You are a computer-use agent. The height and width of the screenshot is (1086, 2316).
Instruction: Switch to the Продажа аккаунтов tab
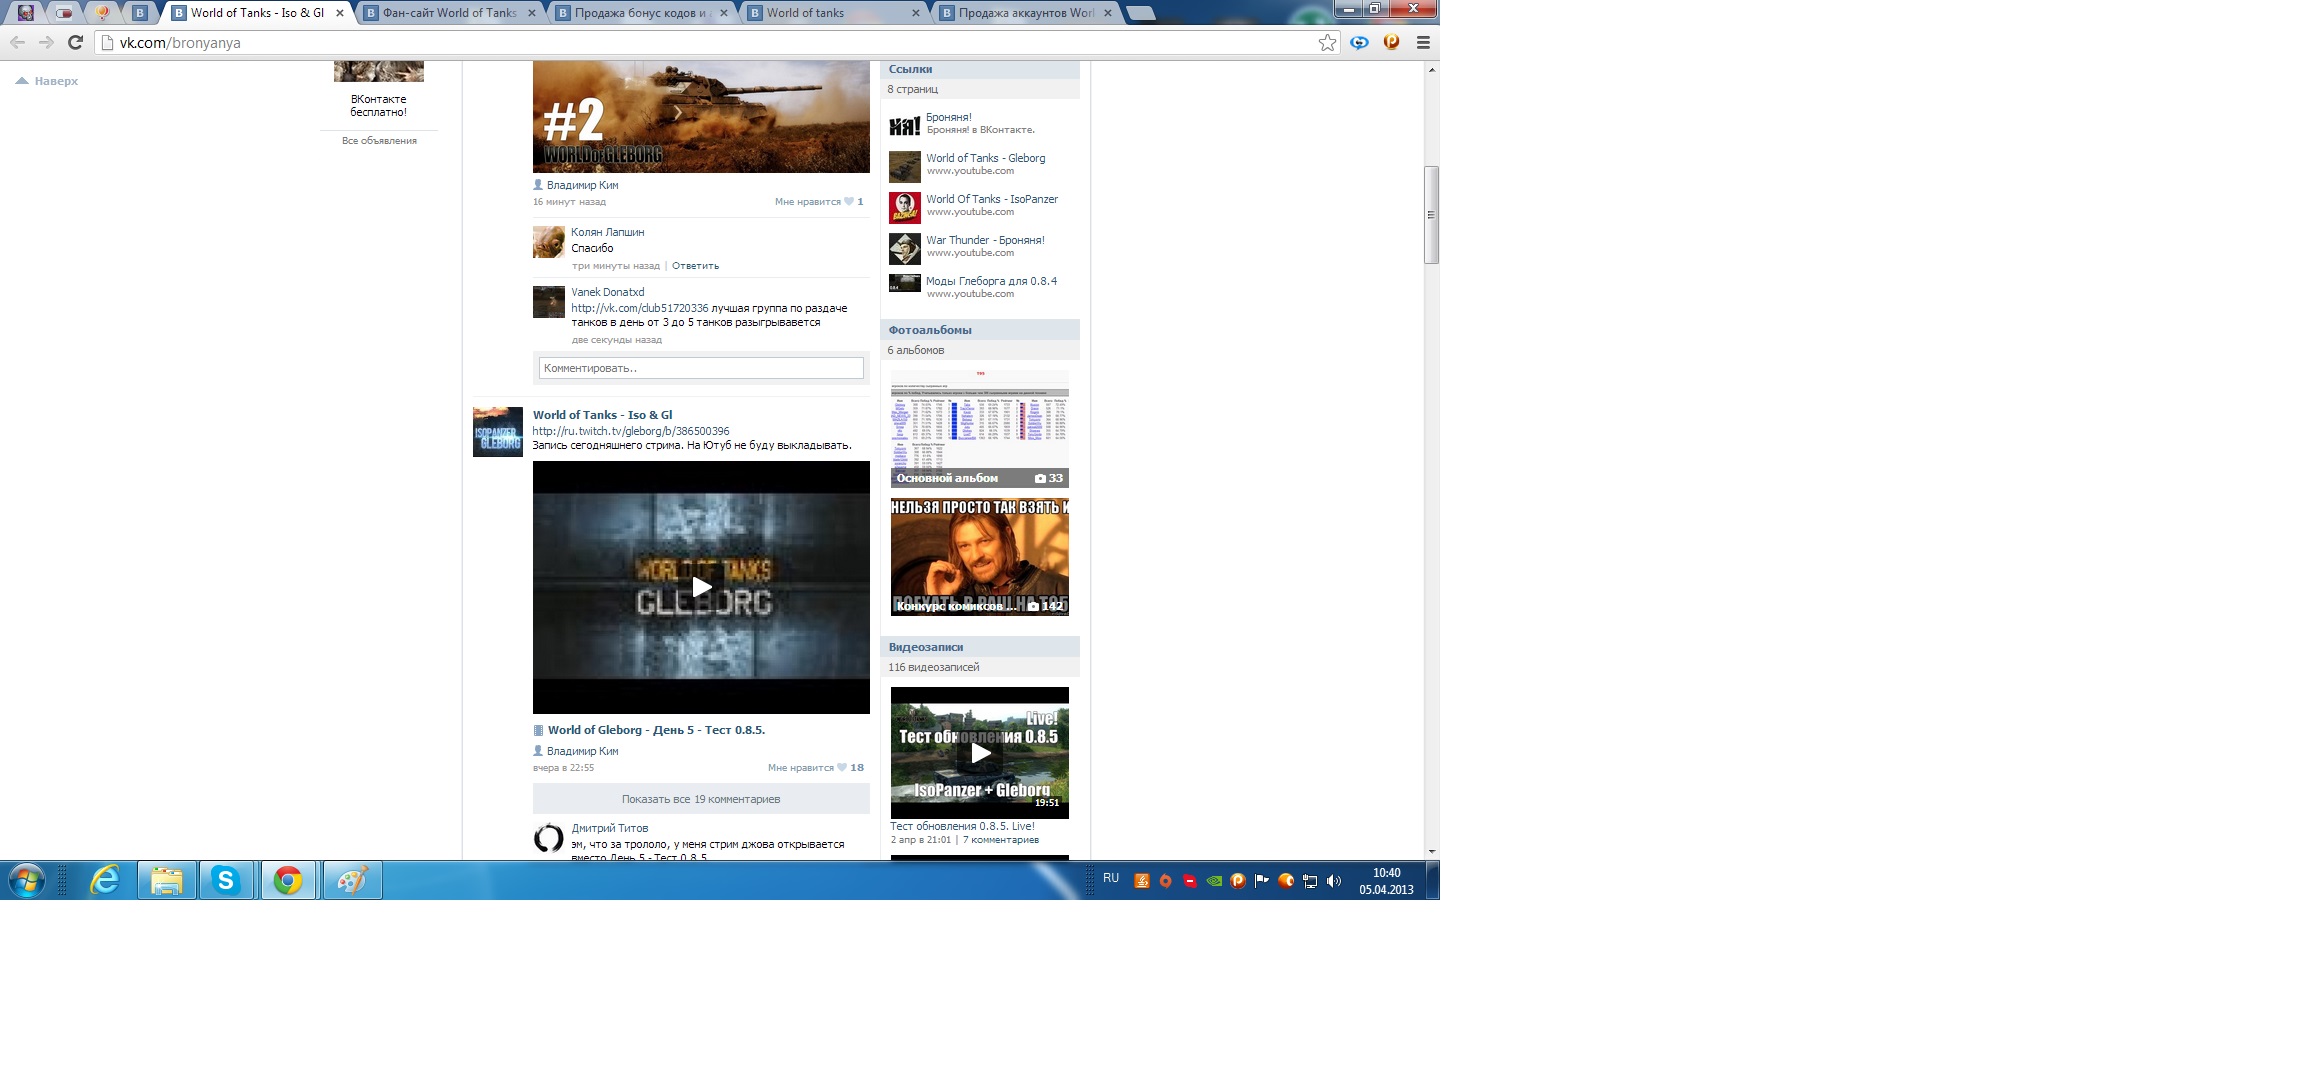point(1027,13)
